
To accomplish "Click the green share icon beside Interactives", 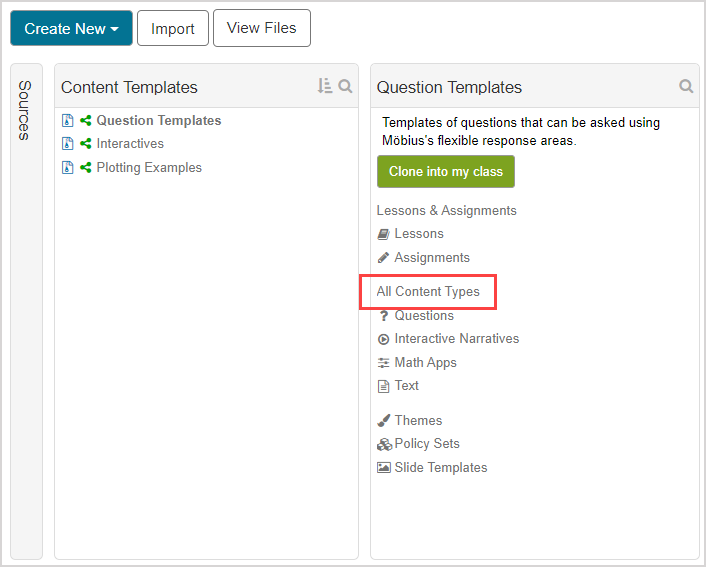I will (86, 144).
